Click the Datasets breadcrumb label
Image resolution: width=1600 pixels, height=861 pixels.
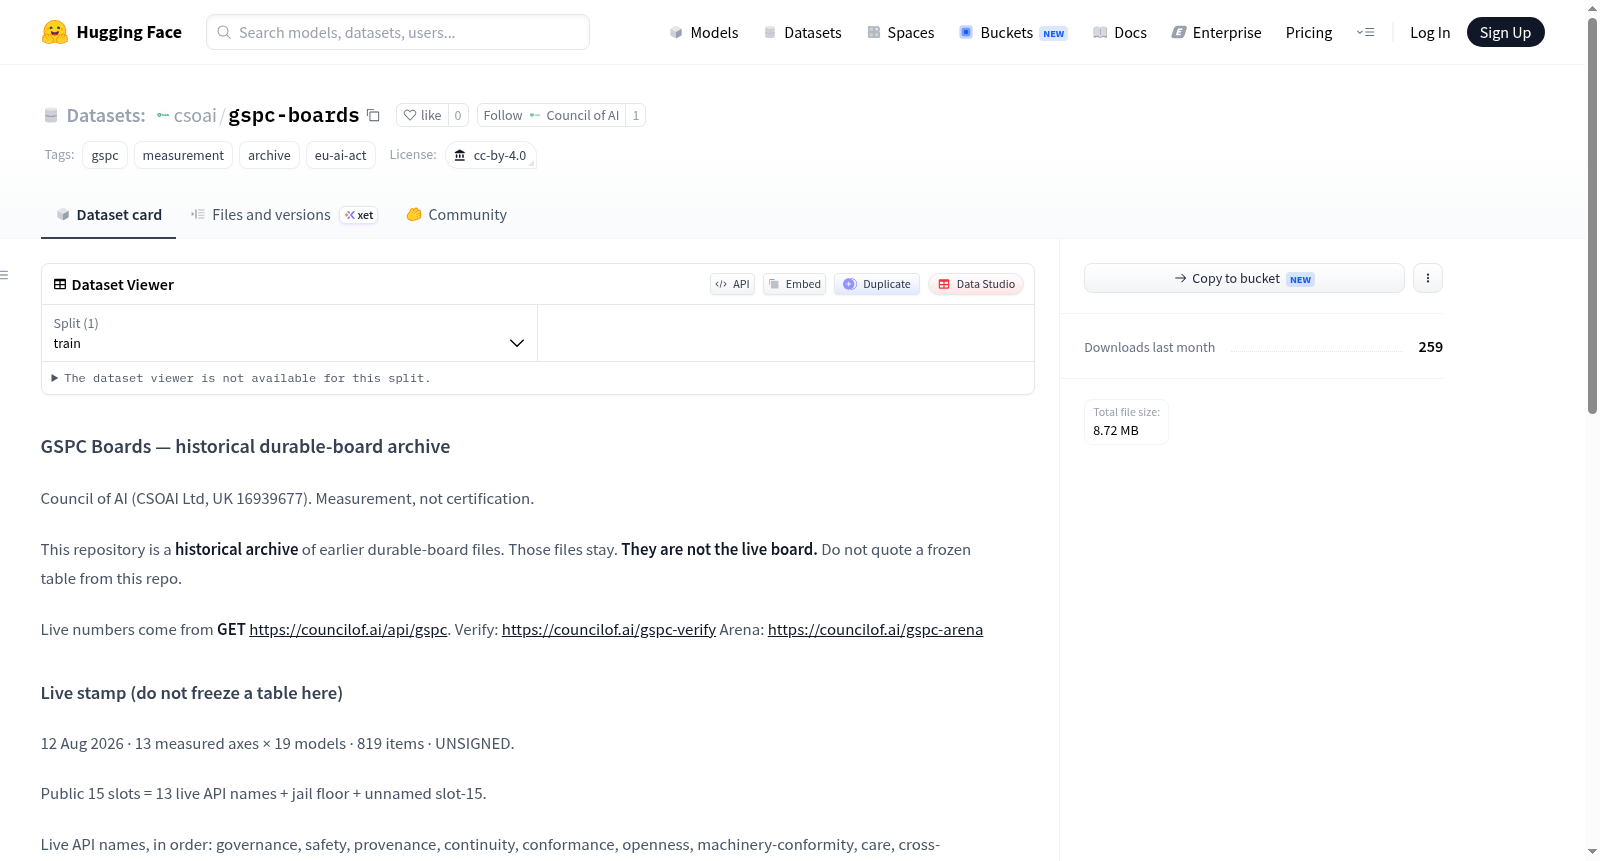click(x=106, y=115)
